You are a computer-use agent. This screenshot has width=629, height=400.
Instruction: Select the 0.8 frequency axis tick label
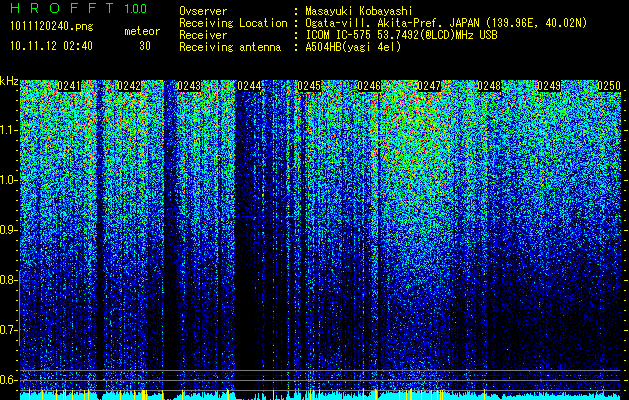[x=9, y=280]
